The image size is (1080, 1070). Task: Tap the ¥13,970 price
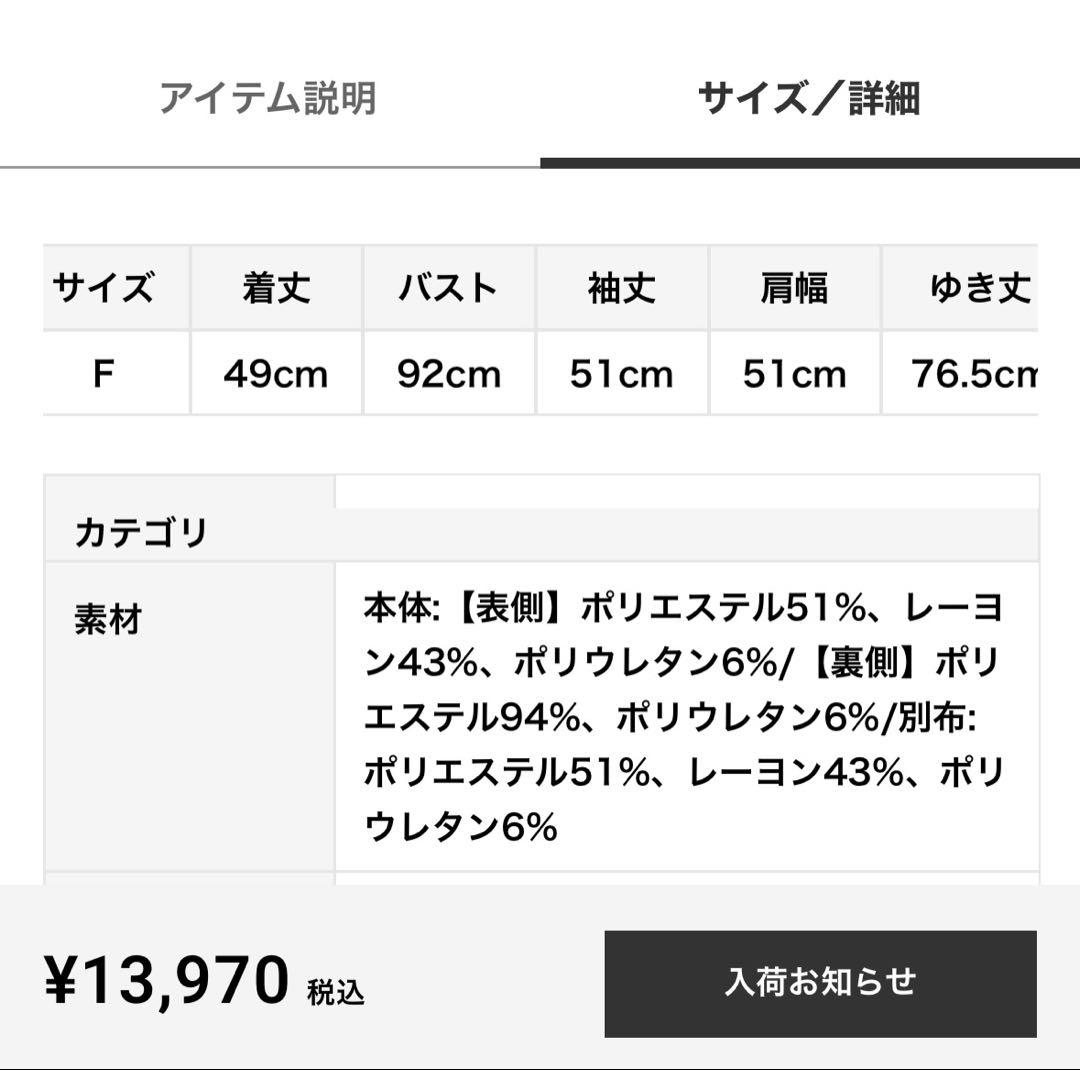168,980
